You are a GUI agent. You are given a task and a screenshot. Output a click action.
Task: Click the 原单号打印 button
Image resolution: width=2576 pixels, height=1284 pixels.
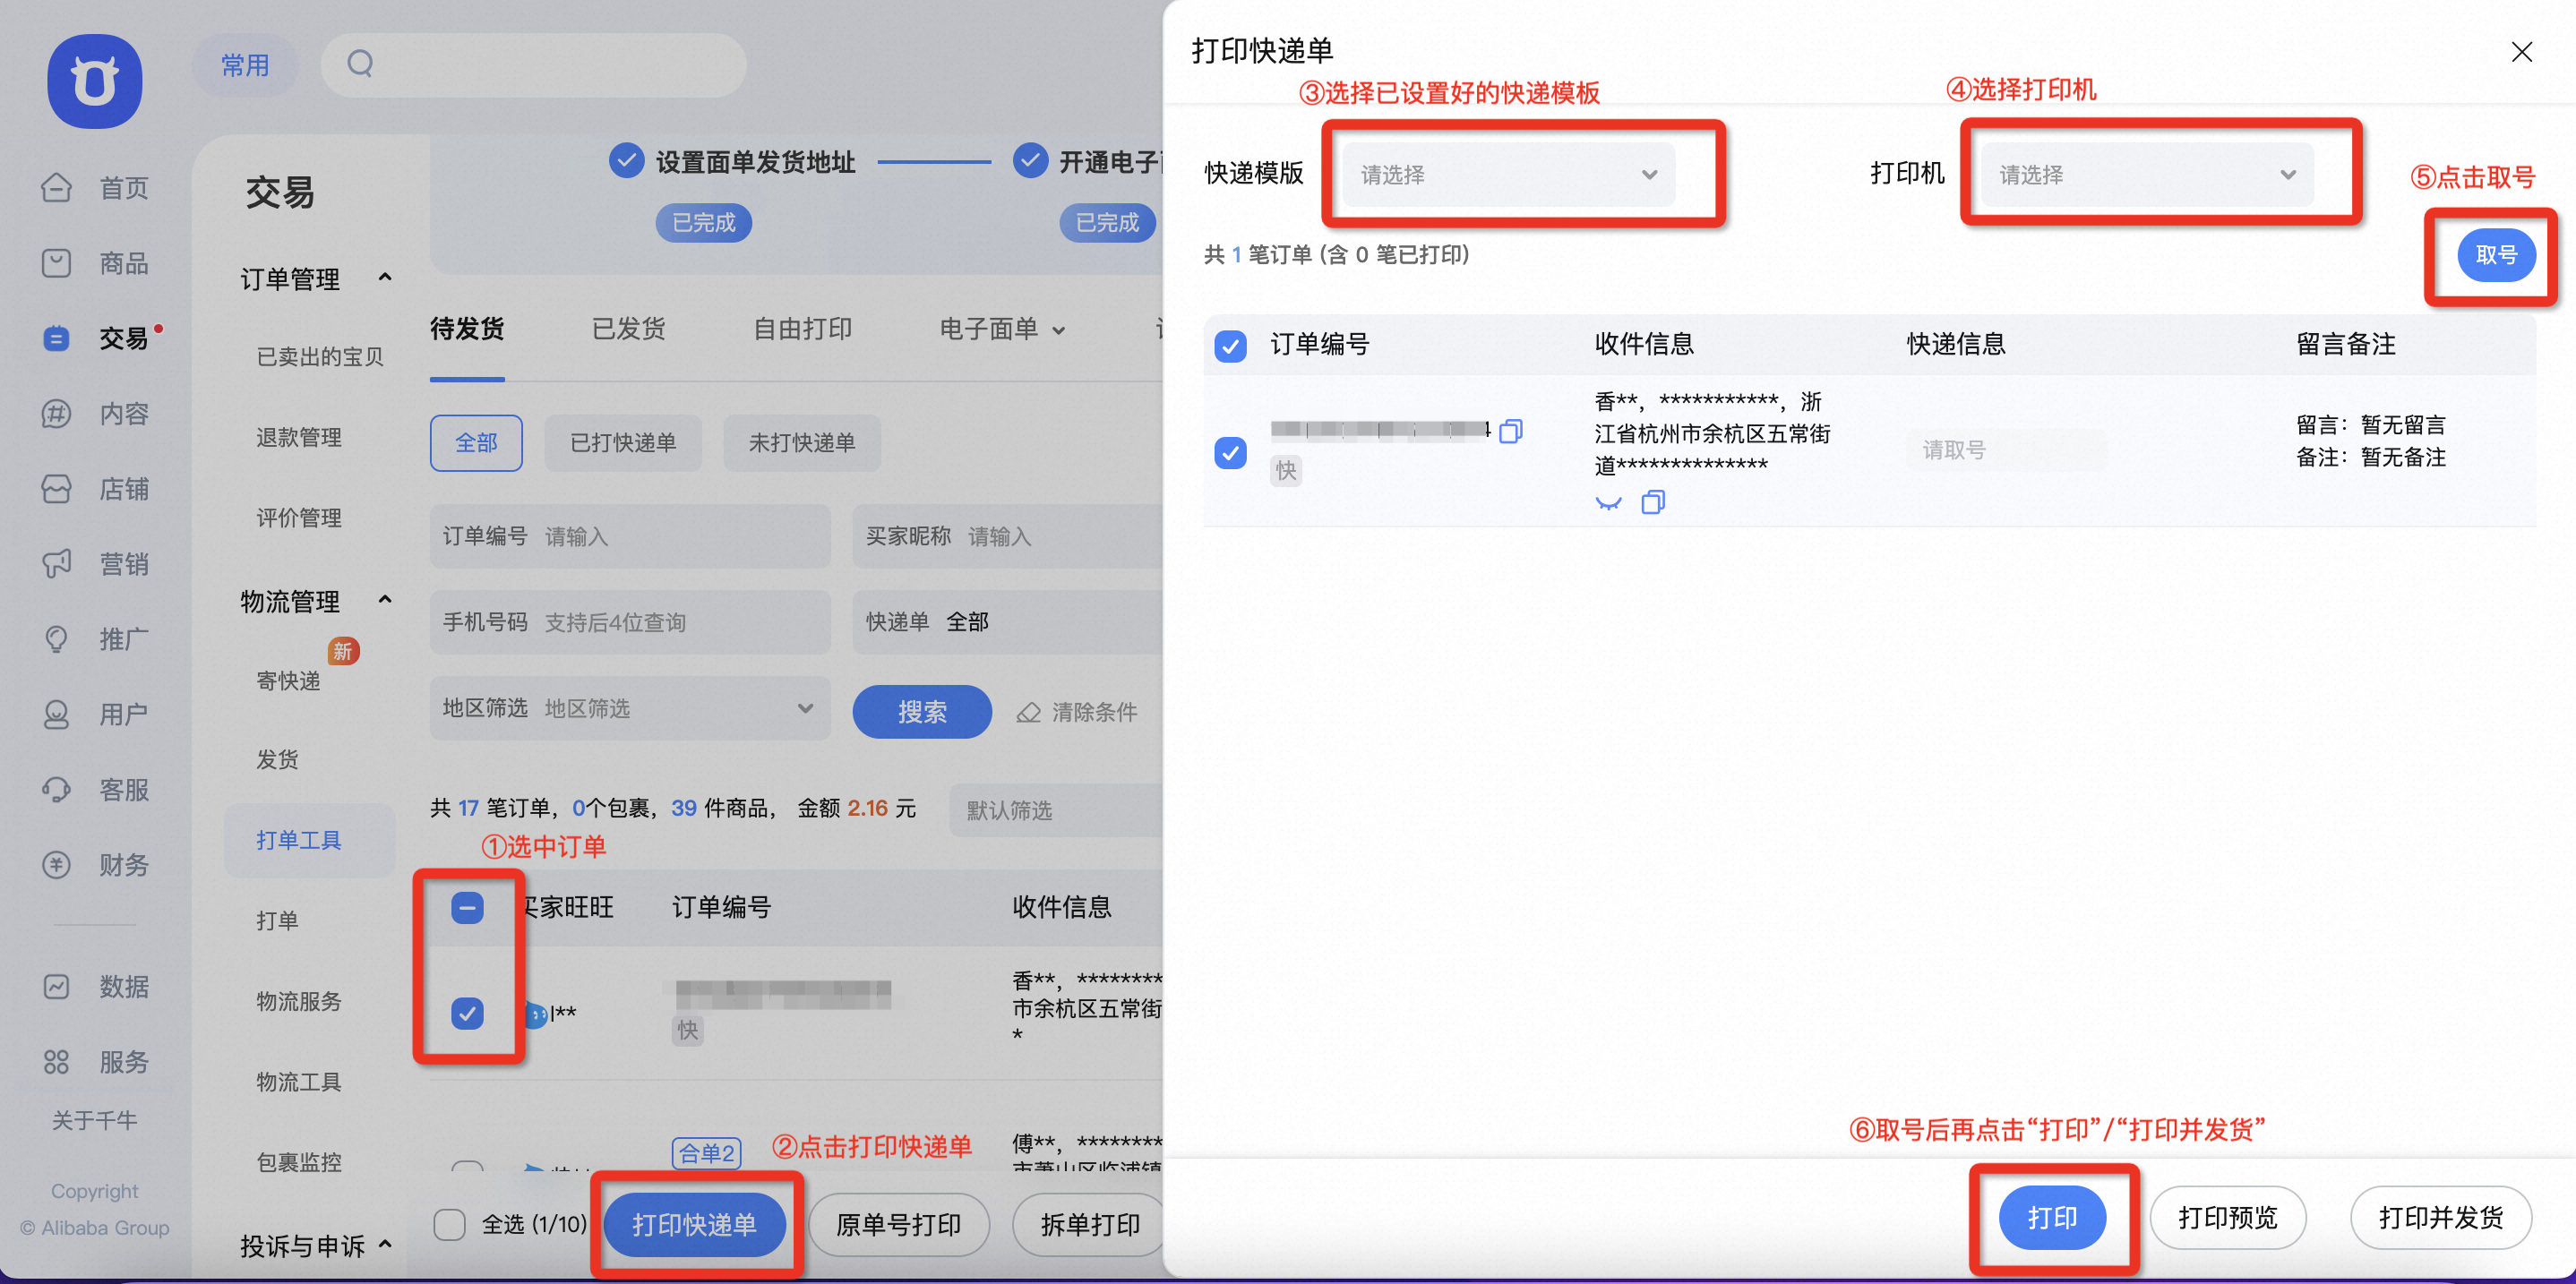click(898, 1224)
